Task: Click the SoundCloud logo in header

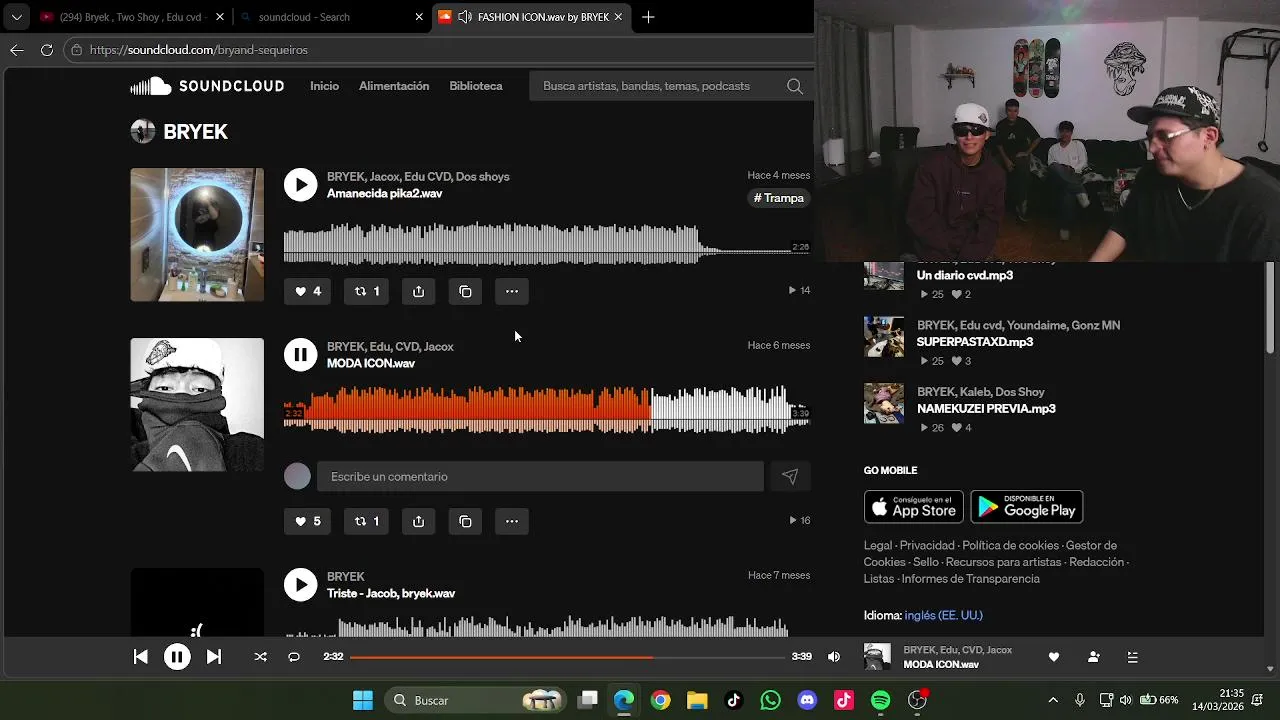Action: click(x=207, y=86)
